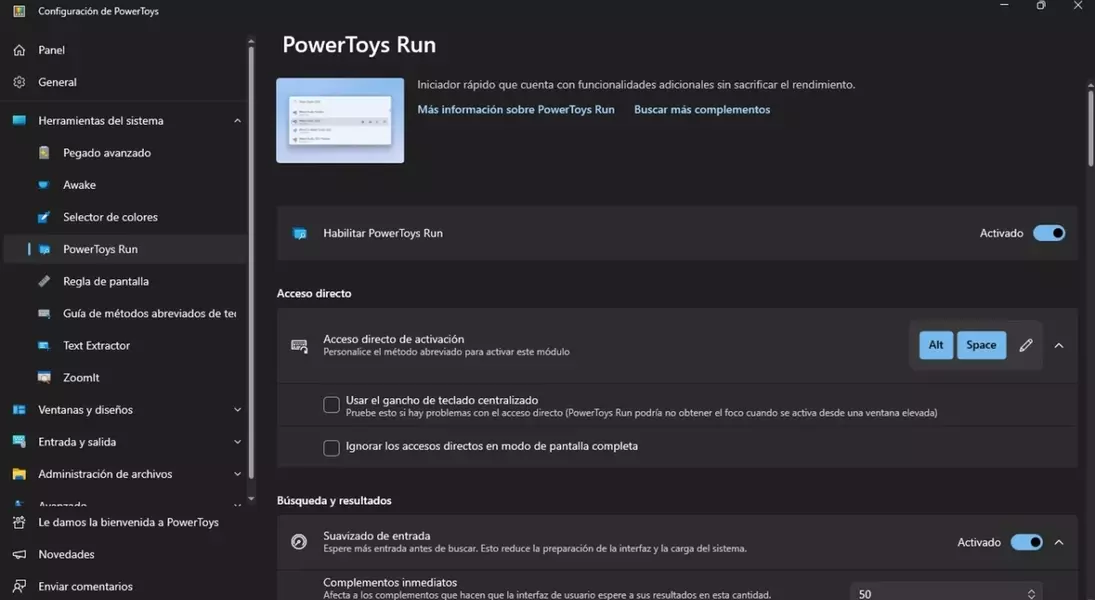Select the Selector de colores icon
This screenshot has width=1095, height=600.
point(44,217)
